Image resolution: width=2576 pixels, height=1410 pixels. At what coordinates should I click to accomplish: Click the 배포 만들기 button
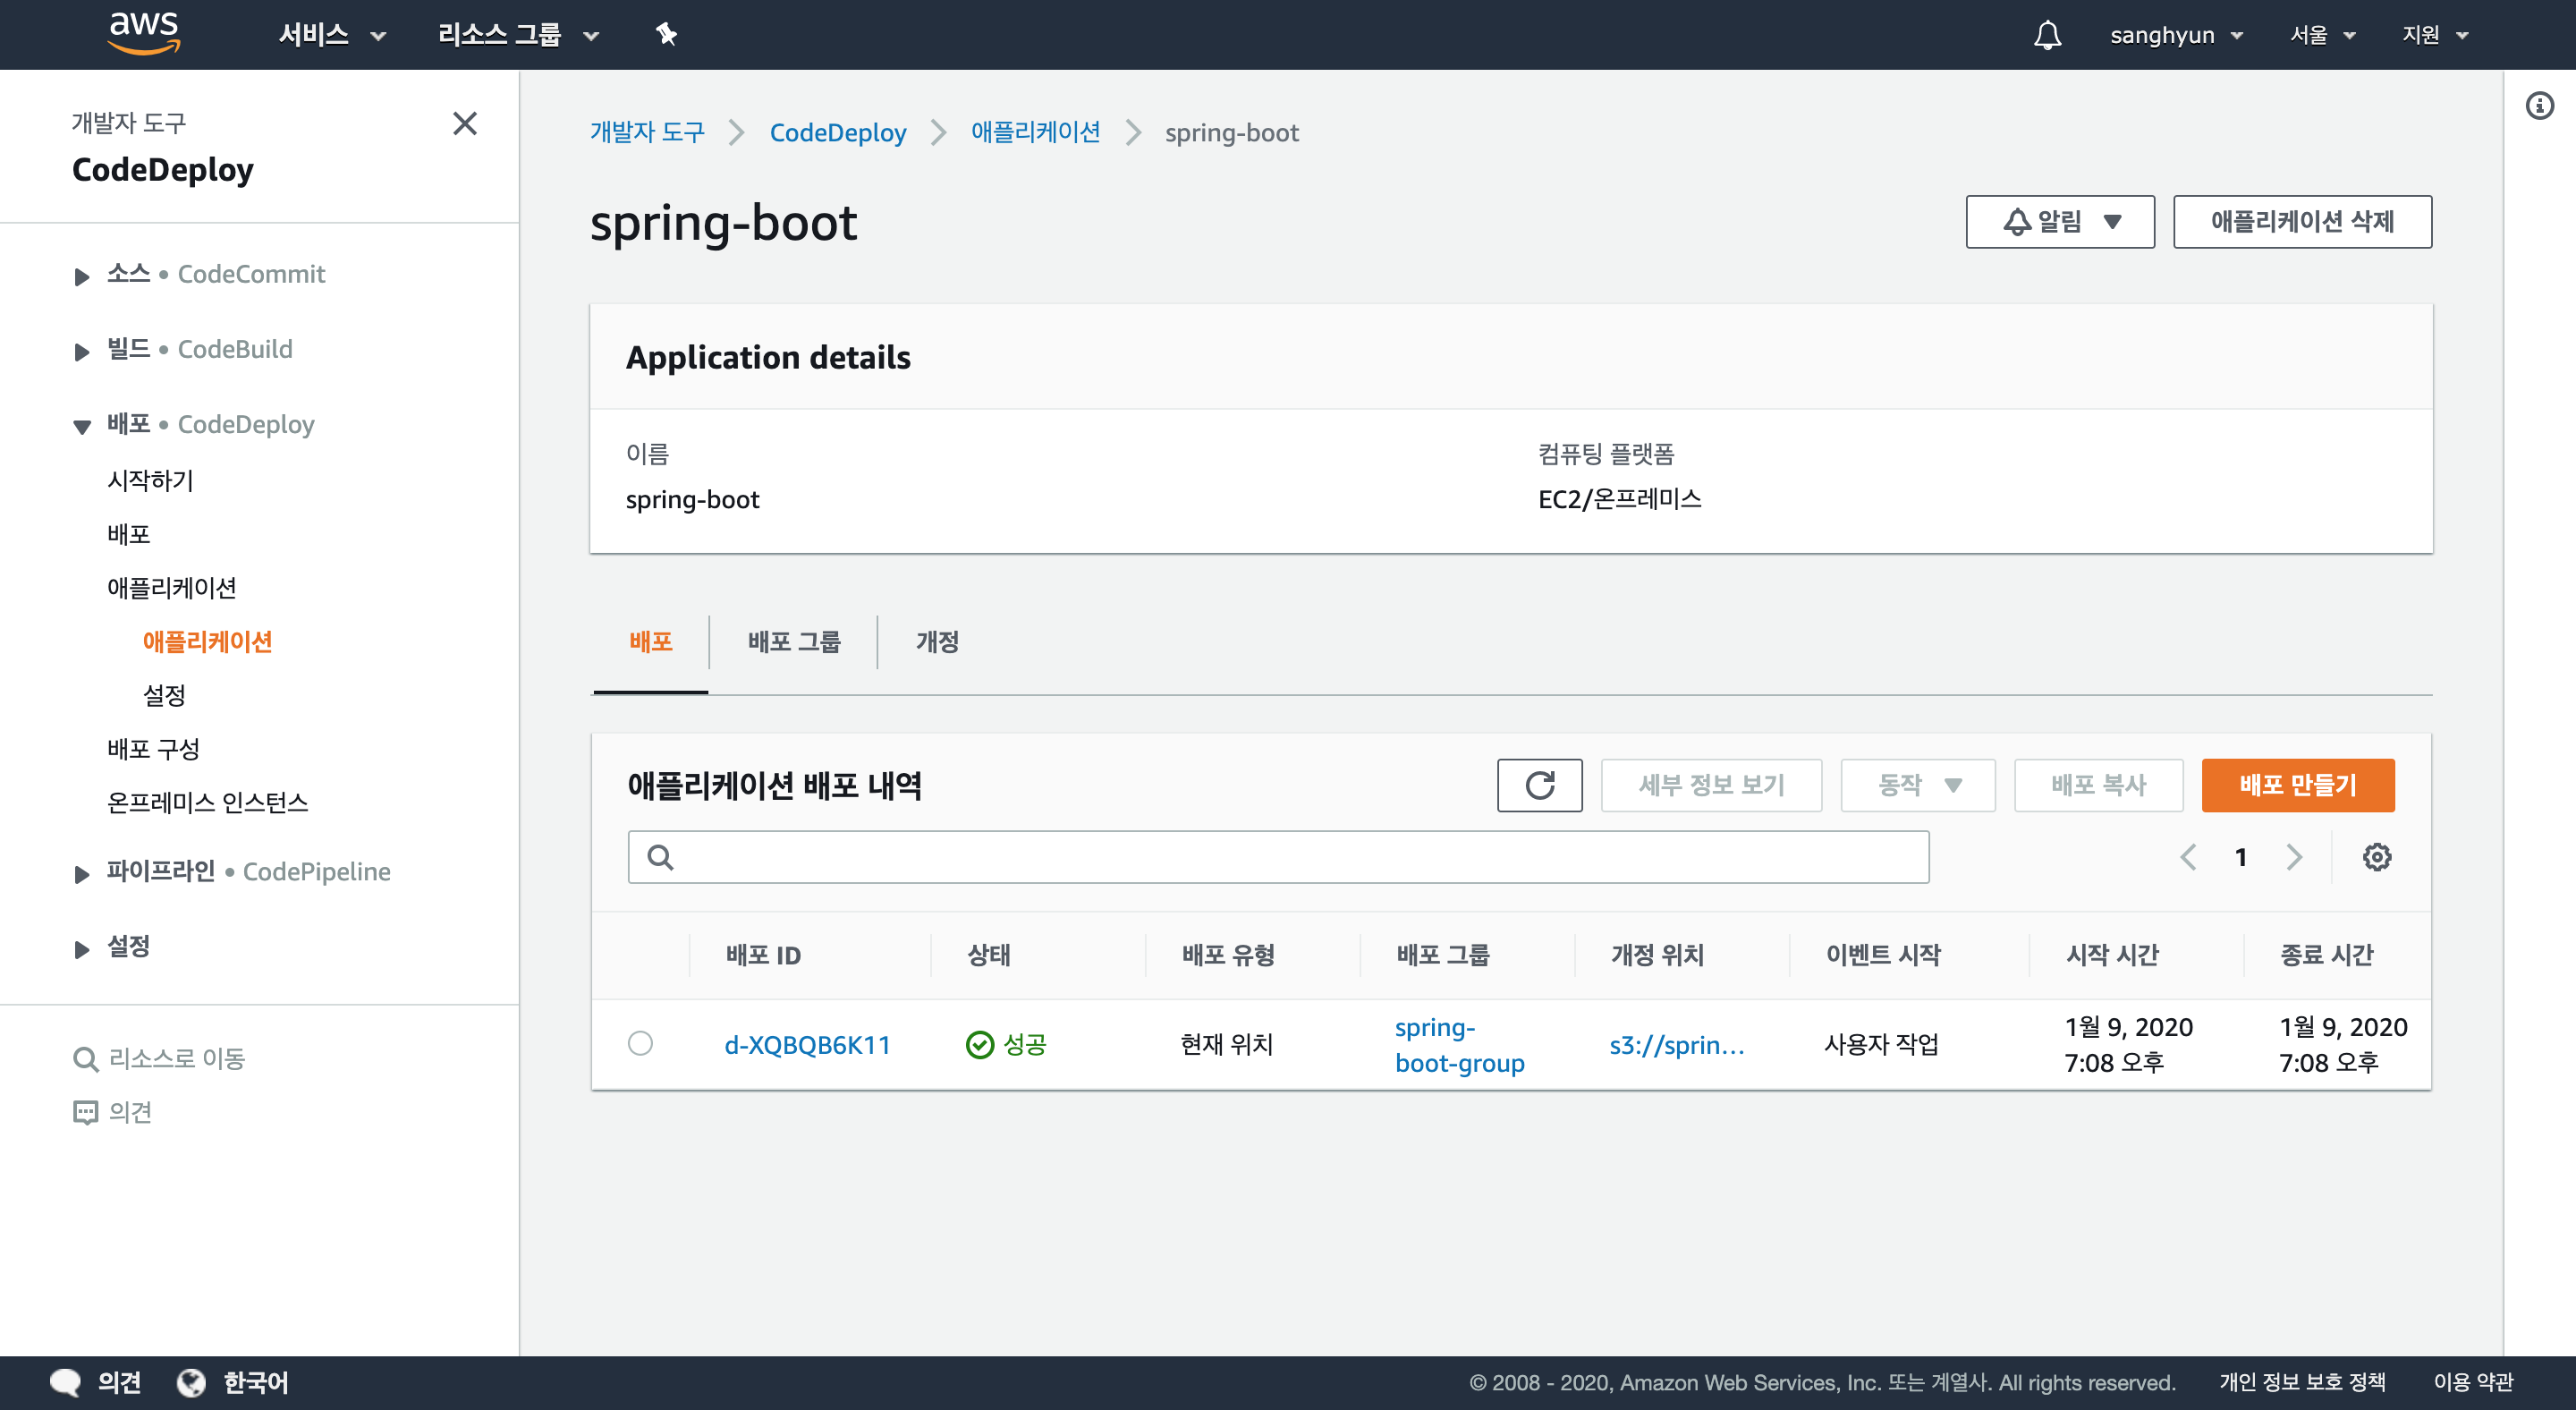coord(2297,785)
